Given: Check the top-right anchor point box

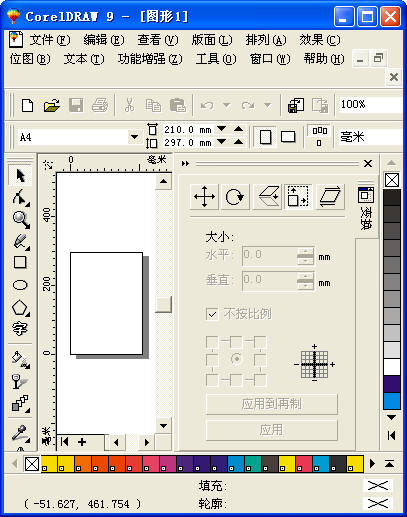Looking at the screenshot, I should pos(260,342).
